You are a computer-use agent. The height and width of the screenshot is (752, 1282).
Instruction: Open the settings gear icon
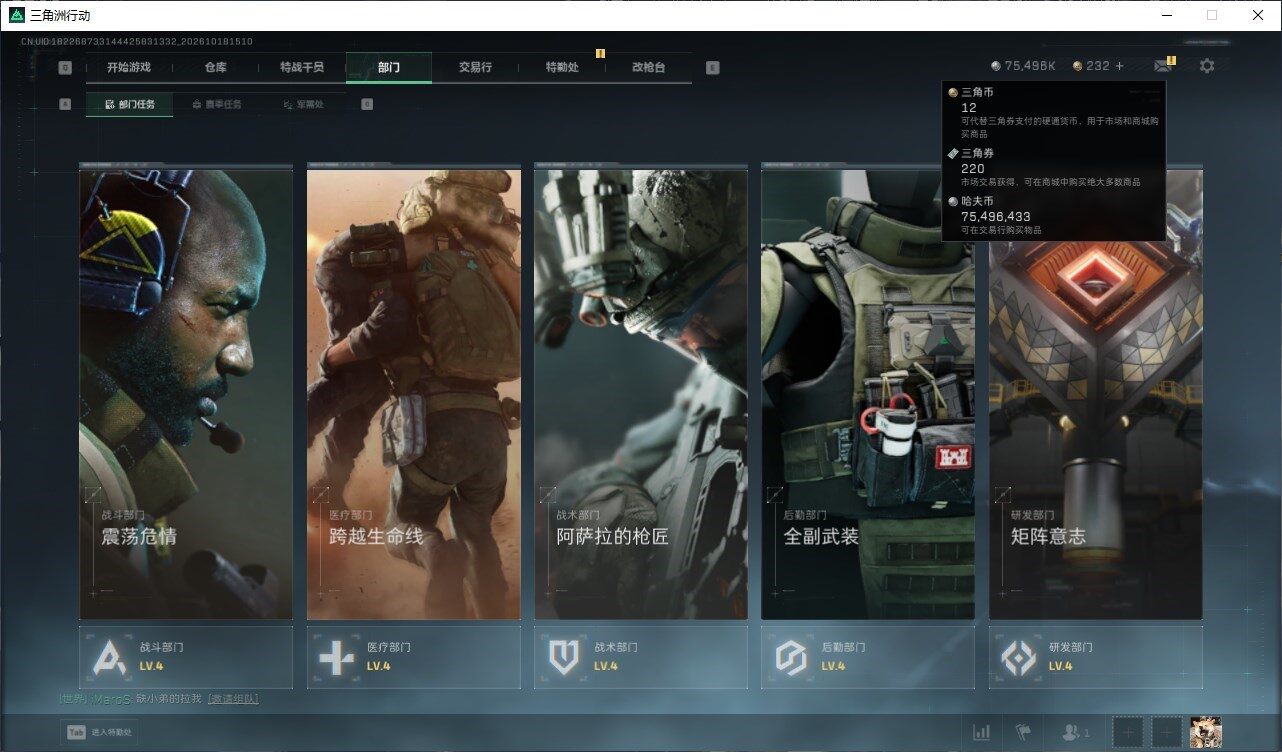[1207, 66]
